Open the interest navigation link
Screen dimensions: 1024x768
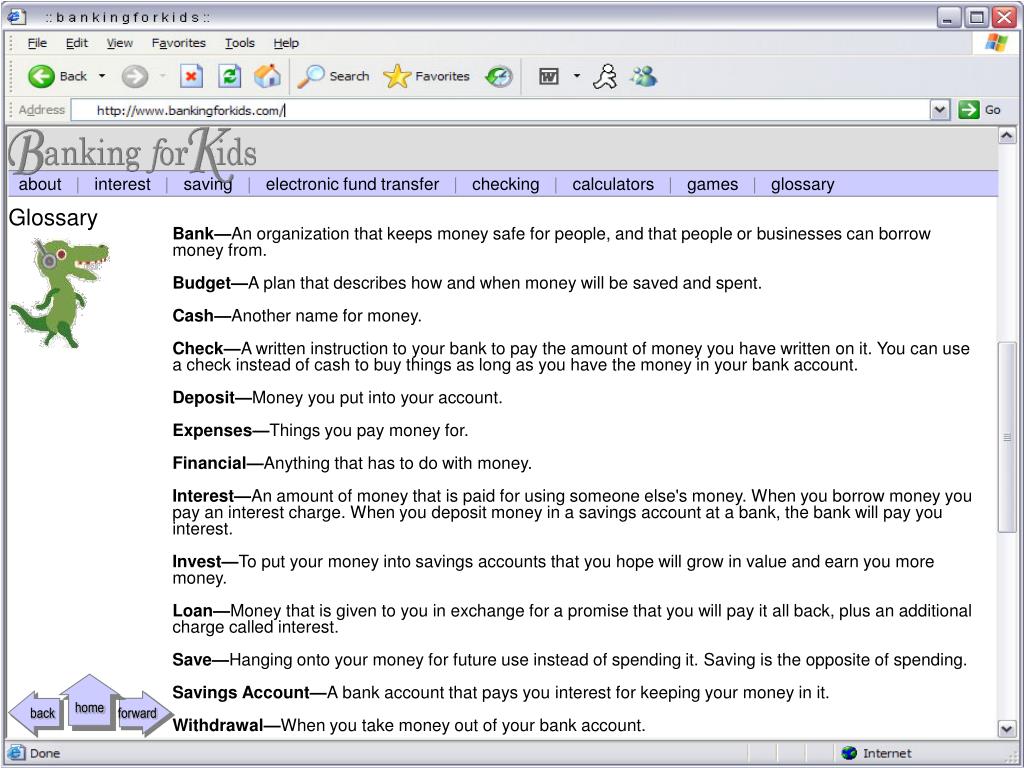[x=122, y=184]
